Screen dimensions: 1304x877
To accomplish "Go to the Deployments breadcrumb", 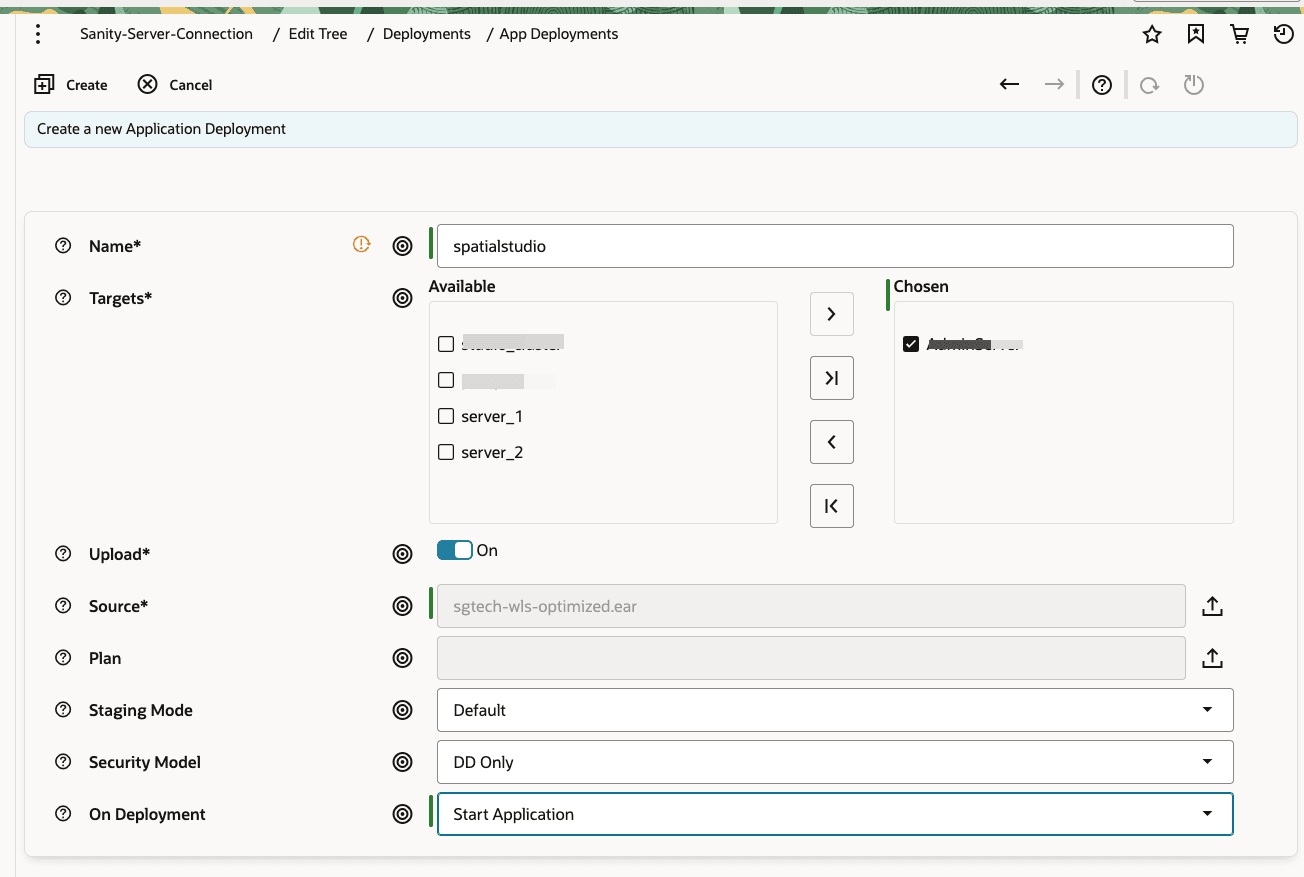I will [x=426, y=34].
